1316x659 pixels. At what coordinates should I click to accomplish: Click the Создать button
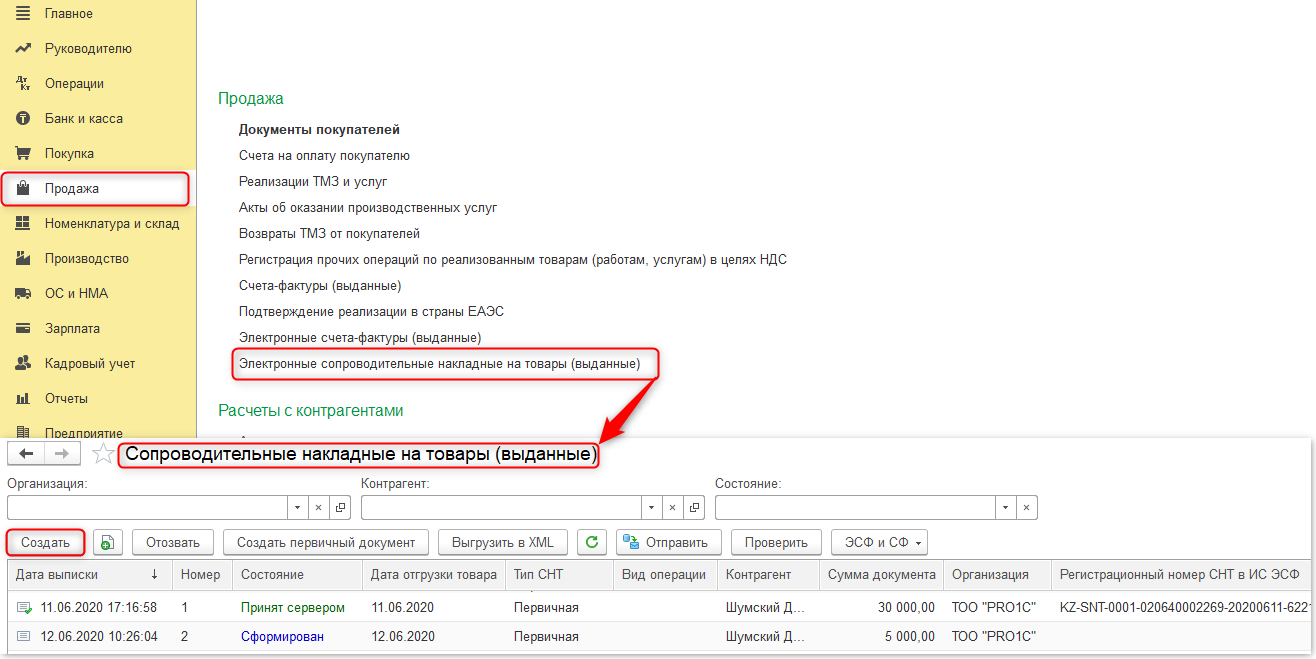coord(45,542)
